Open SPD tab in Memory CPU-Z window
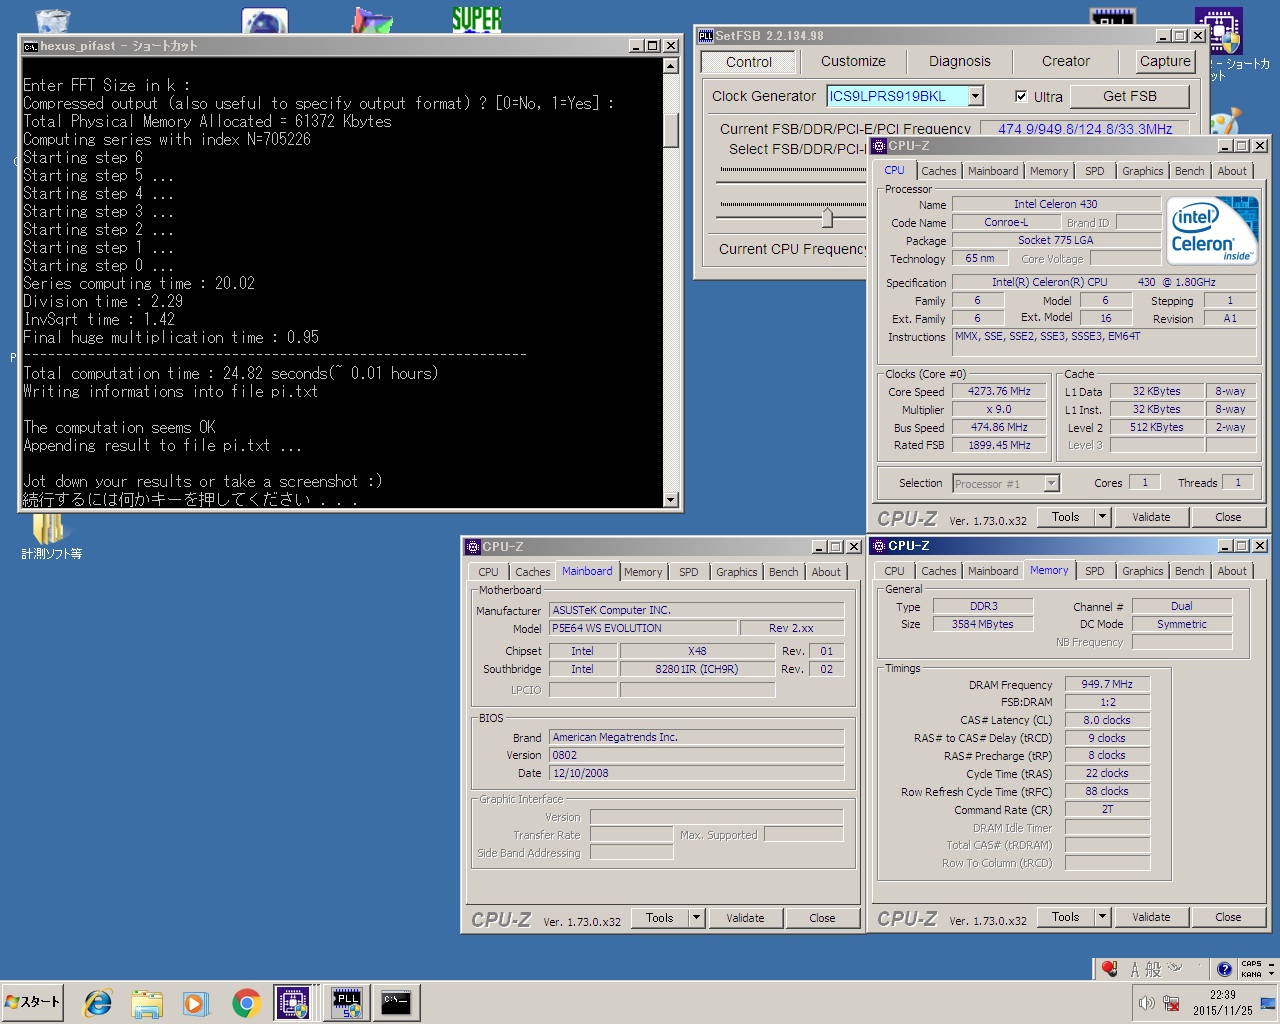The image size is (1280, 1024). point(1095,571)
